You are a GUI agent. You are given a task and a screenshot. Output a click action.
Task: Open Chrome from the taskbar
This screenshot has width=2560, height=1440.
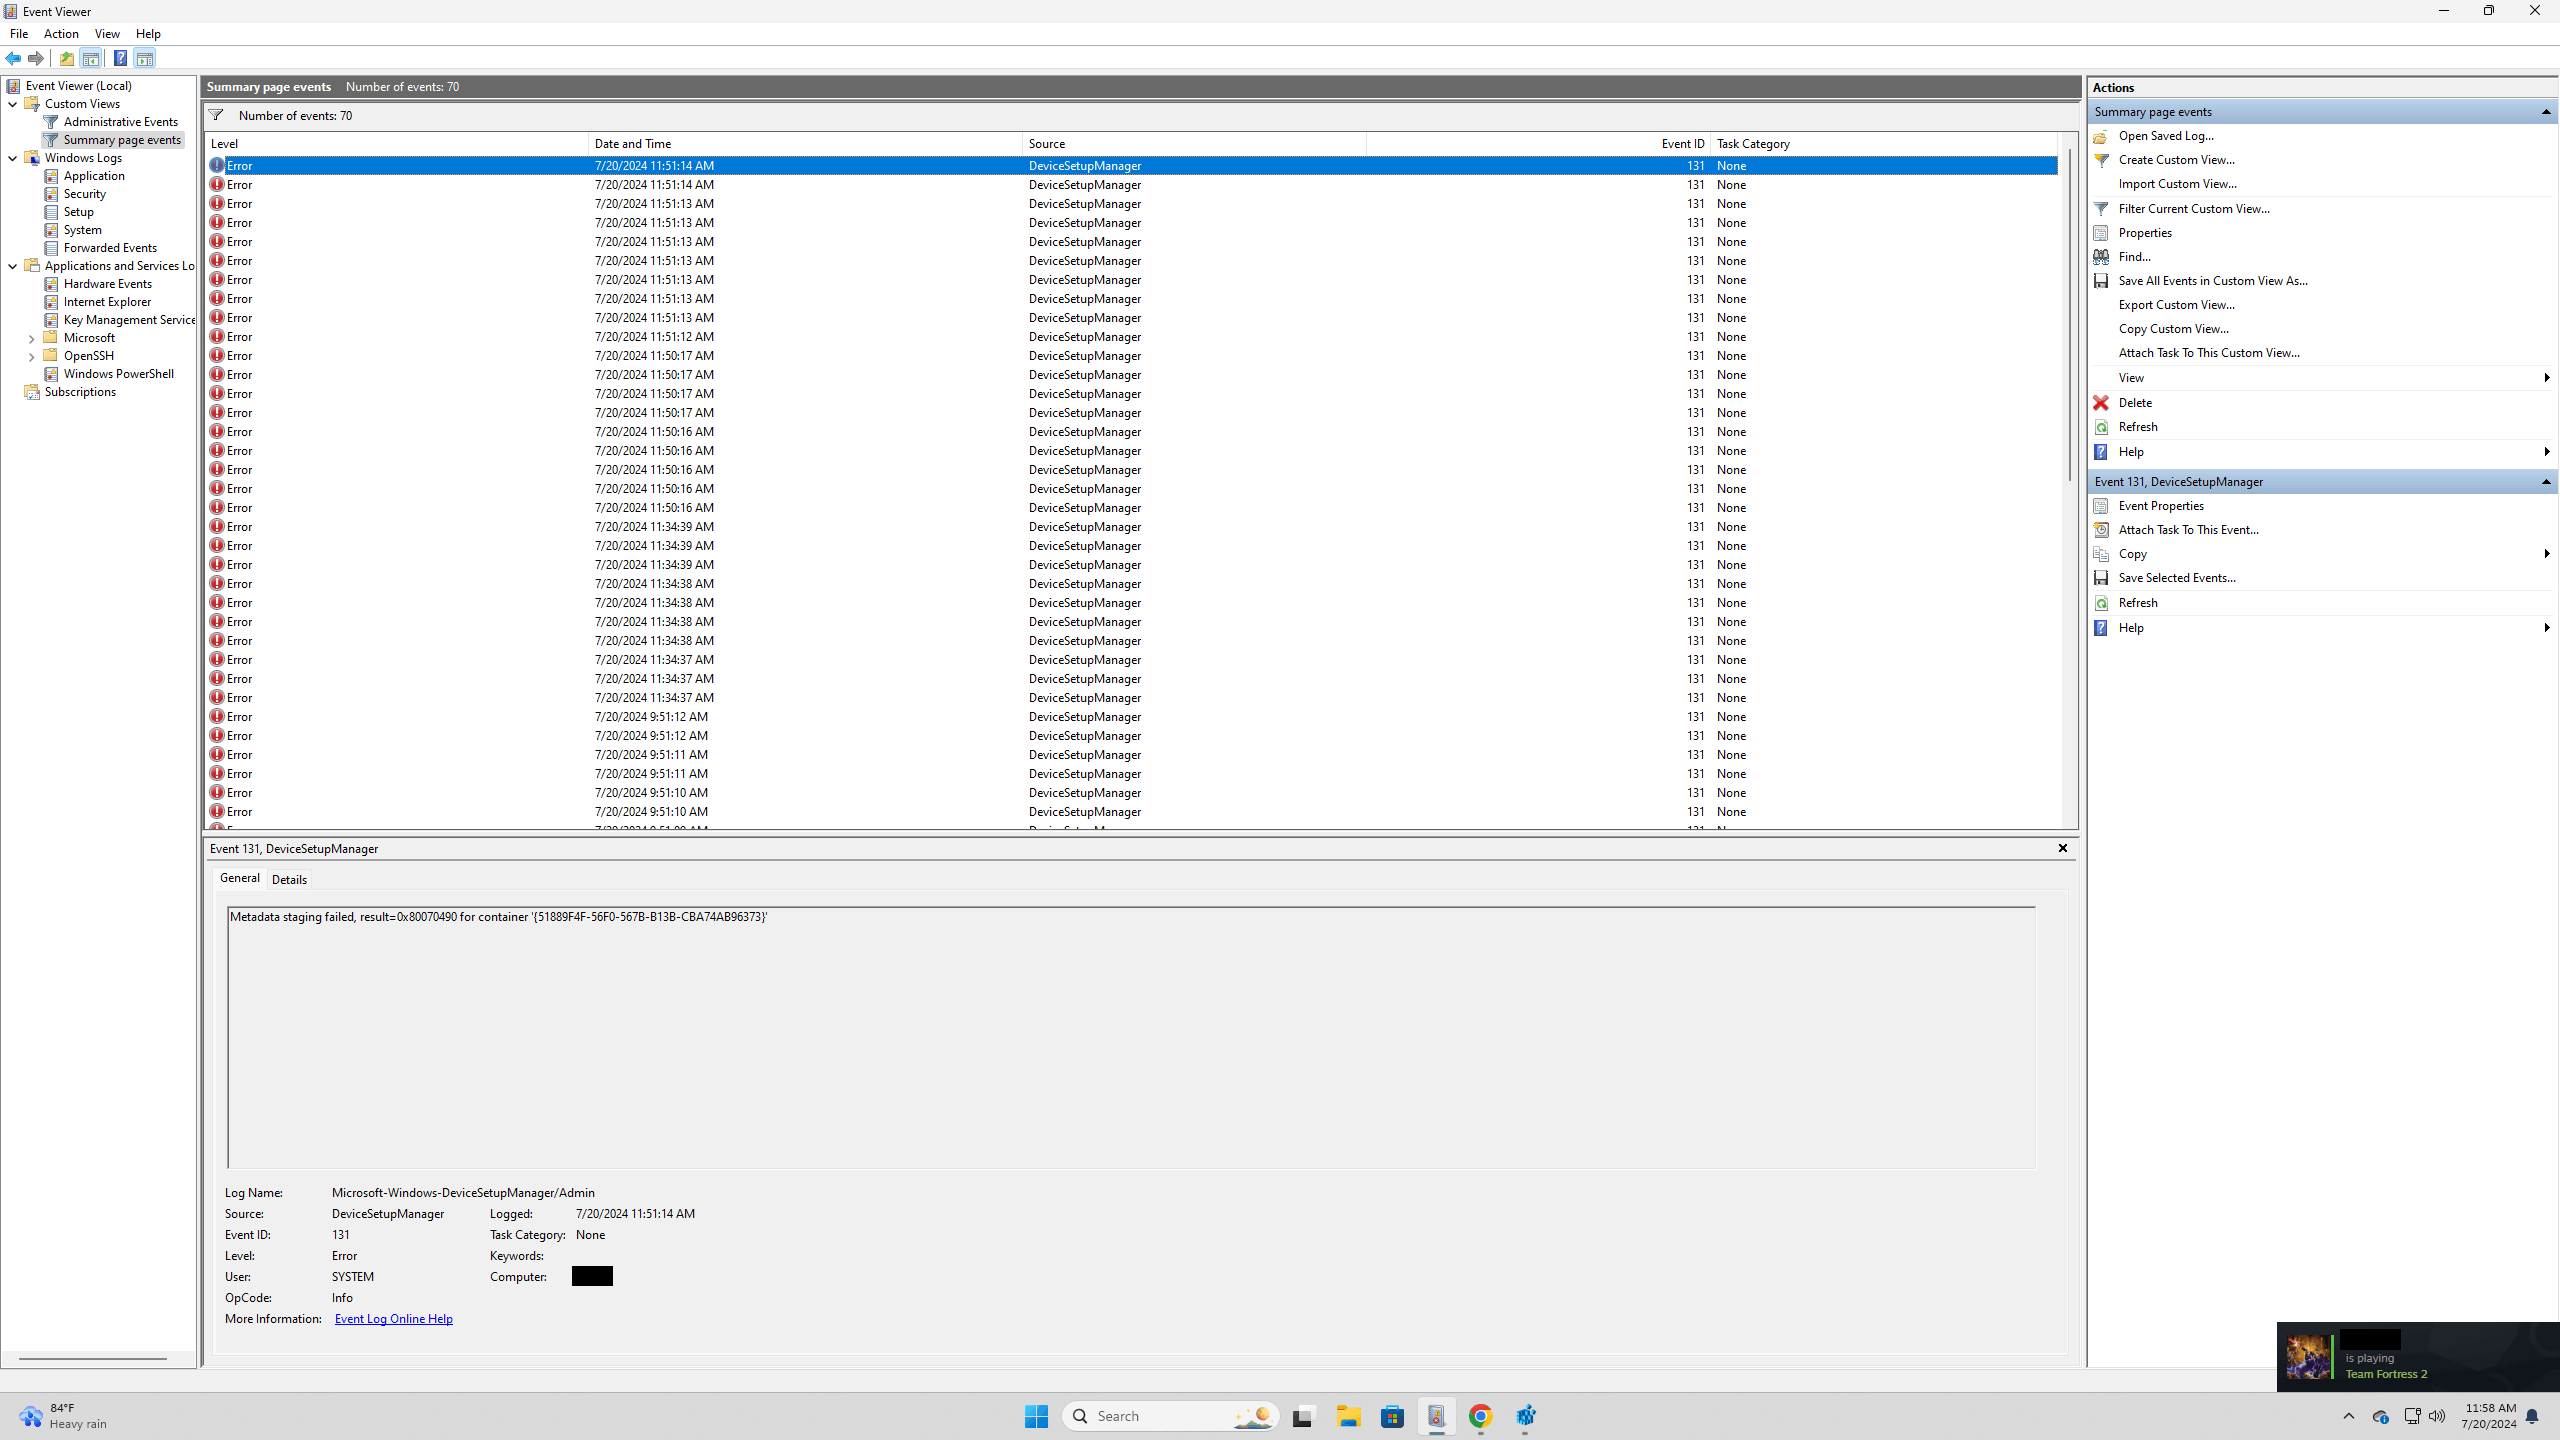tap(1480, 1416)
